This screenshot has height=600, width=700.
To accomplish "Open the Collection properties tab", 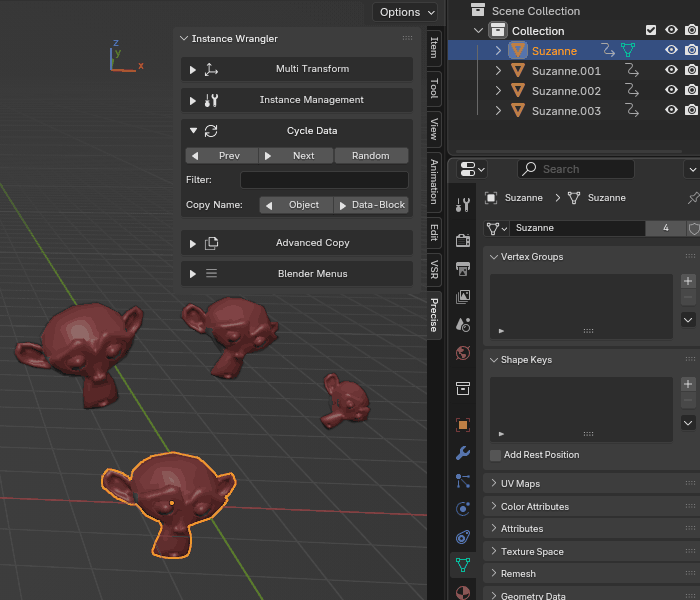I will [463, 388].
